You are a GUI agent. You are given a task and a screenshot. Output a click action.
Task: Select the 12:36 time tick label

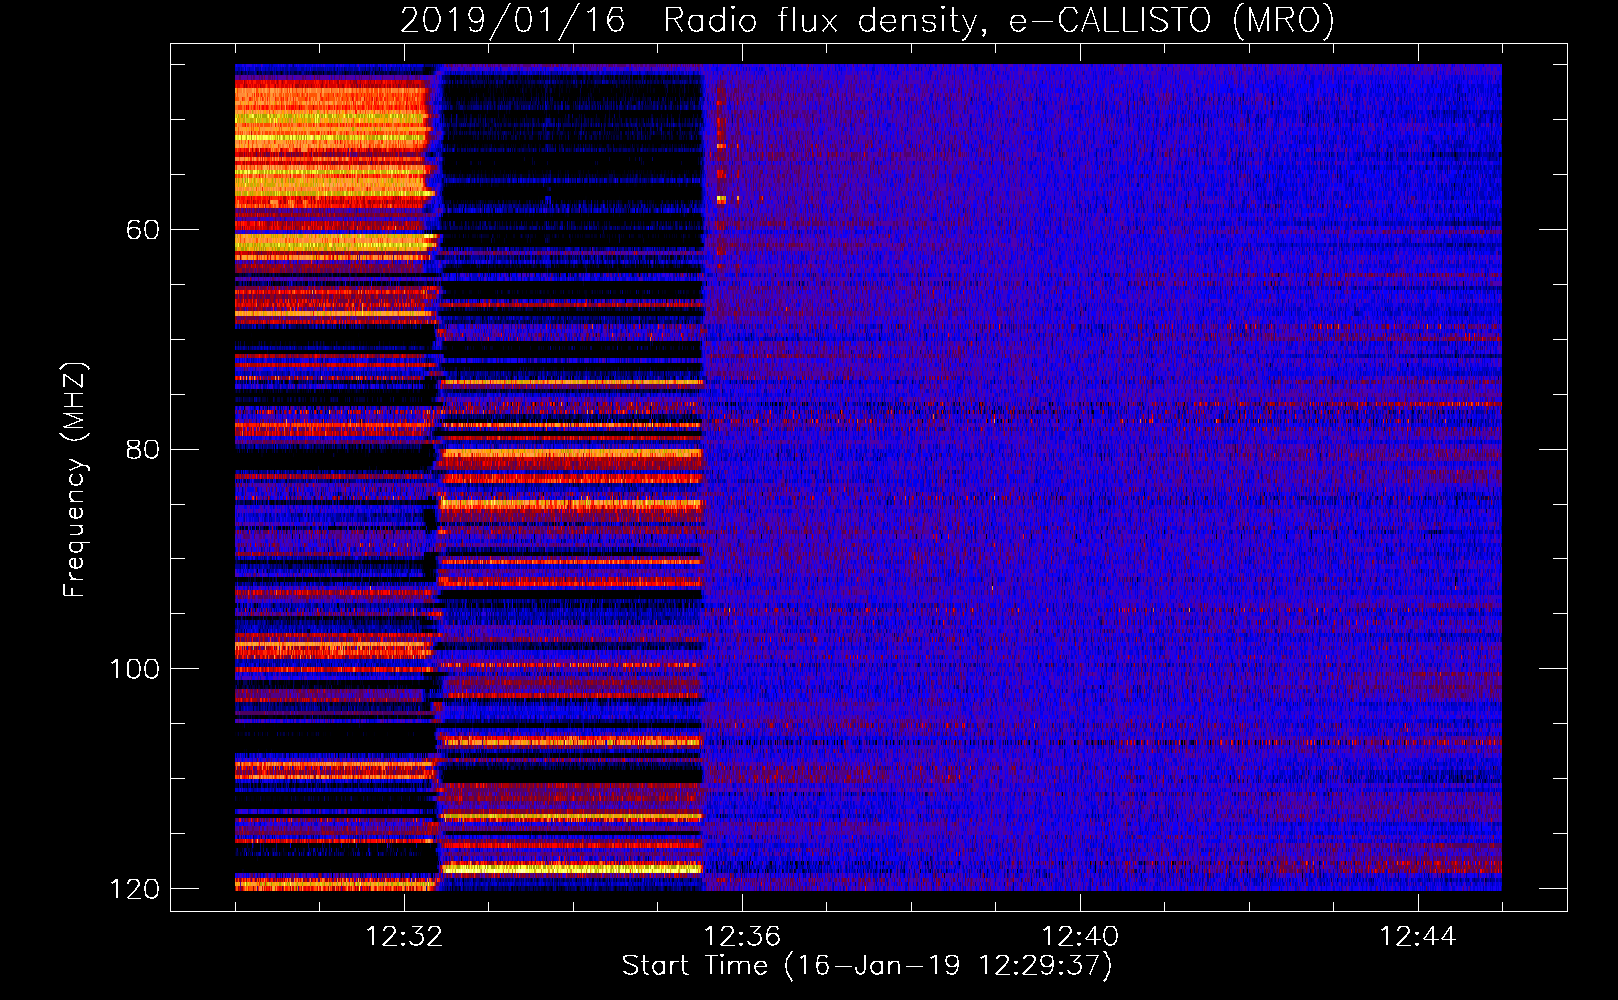click(x=742, y=937)
